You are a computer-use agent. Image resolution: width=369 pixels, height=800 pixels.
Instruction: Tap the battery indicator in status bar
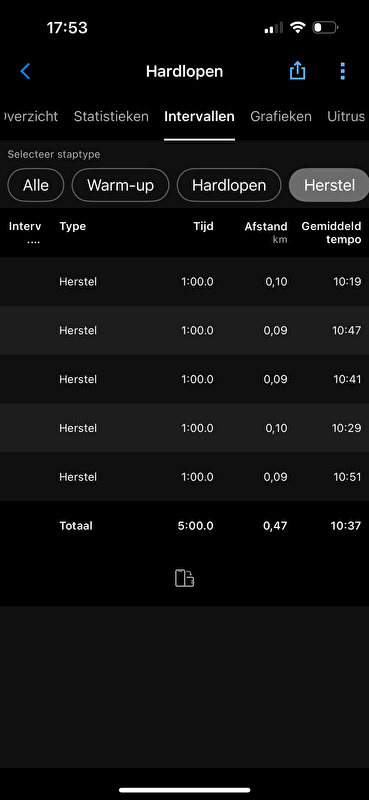(325, 27)
